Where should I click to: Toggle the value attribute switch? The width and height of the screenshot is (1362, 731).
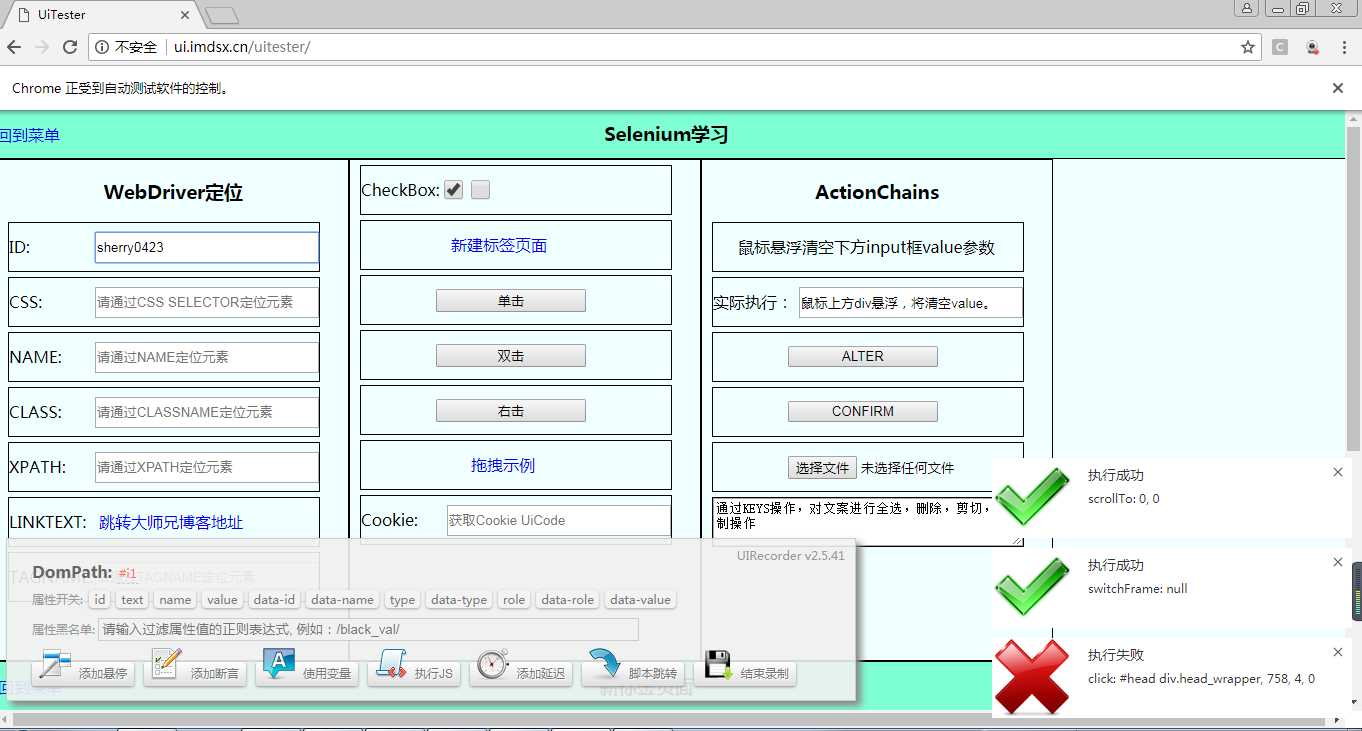click(x=222, y=600)
